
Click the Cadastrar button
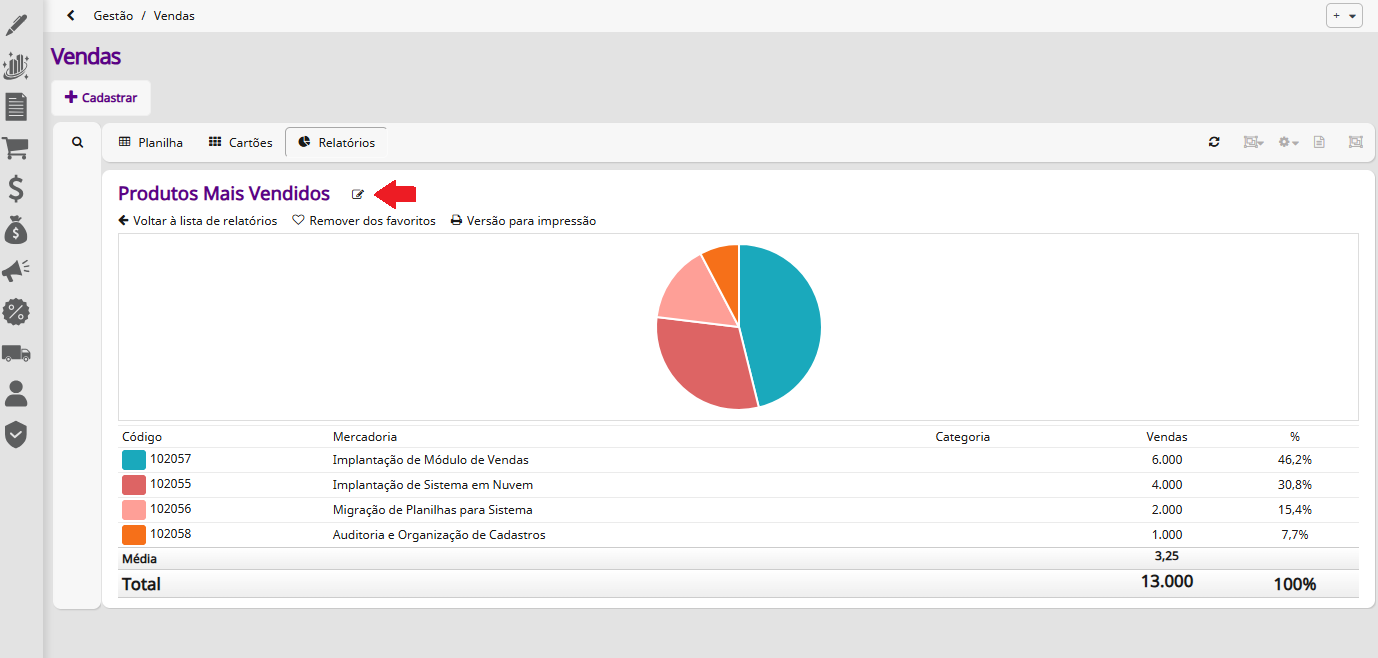(101, 98)
